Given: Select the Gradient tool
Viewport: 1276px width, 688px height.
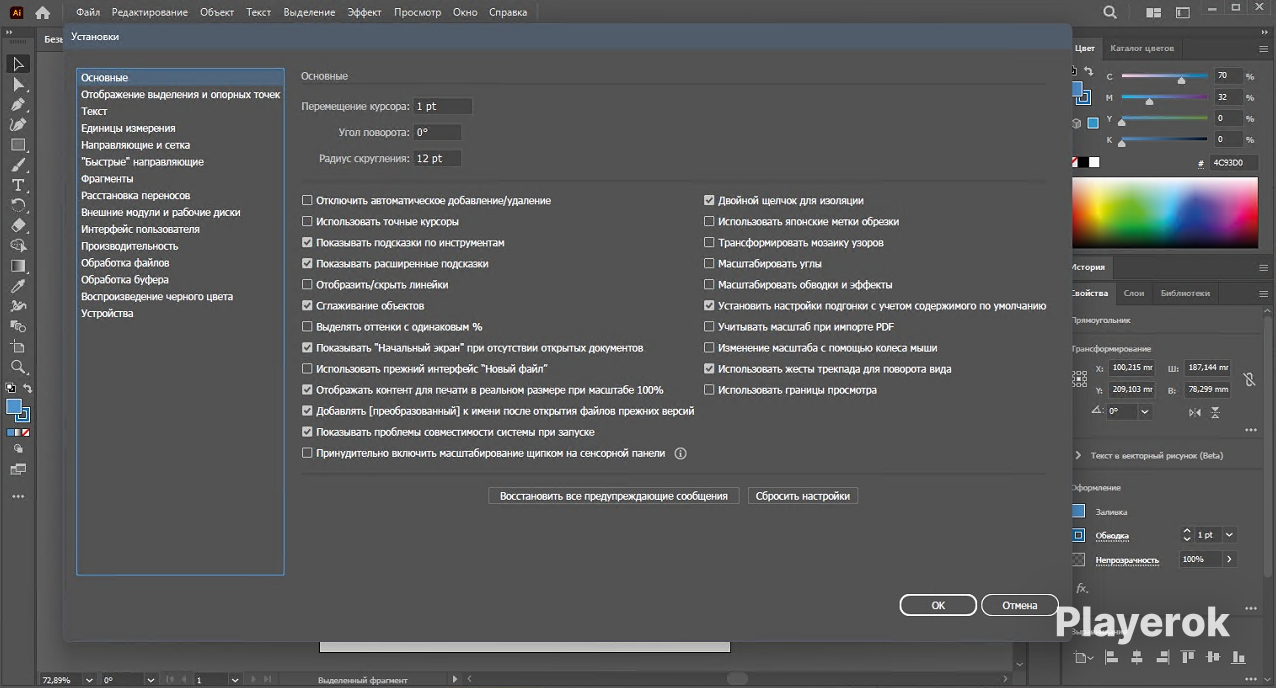Looking at the screenshot, I should (18, 266).
